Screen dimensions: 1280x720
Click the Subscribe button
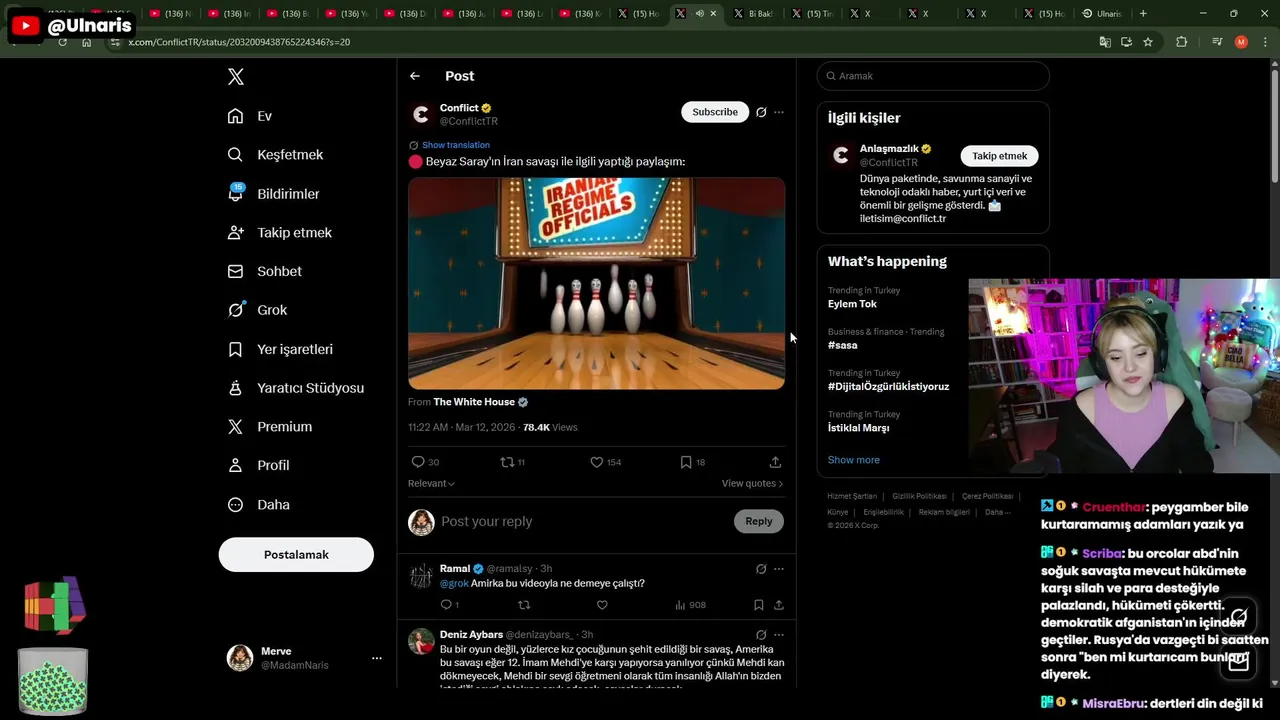click(715, 112)
